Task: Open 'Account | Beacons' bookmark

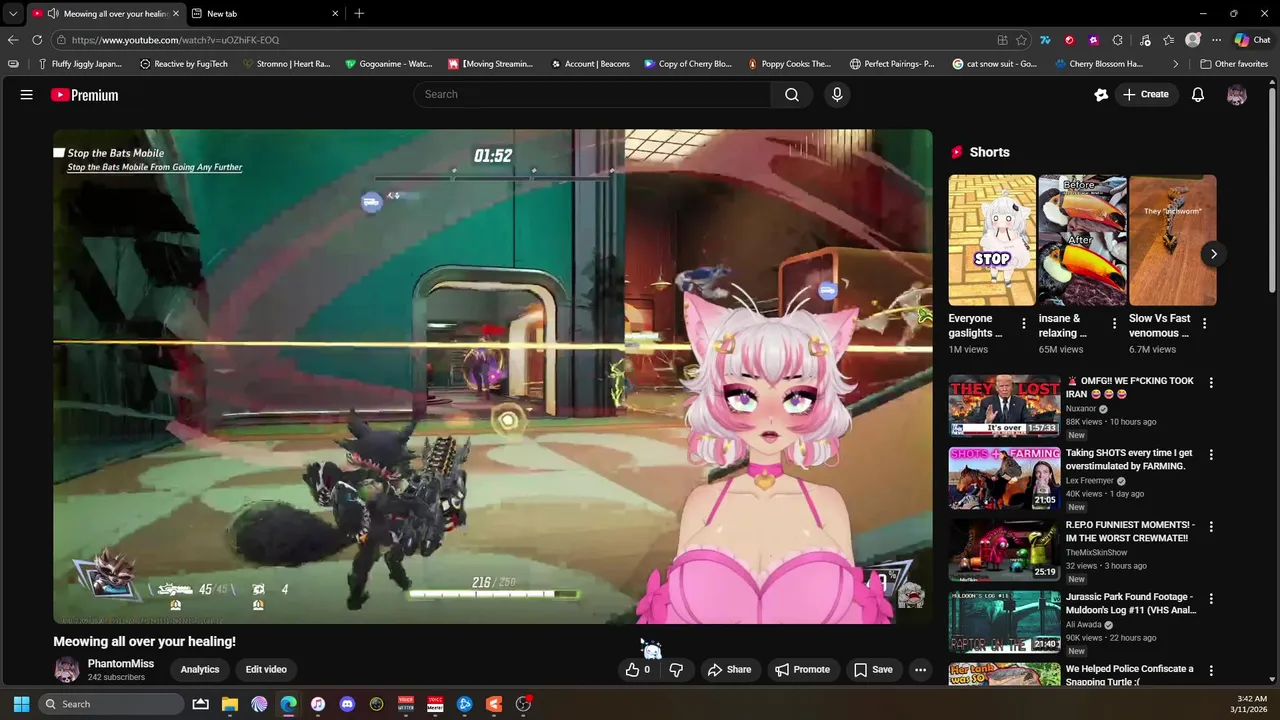Action: click(589, 64)
